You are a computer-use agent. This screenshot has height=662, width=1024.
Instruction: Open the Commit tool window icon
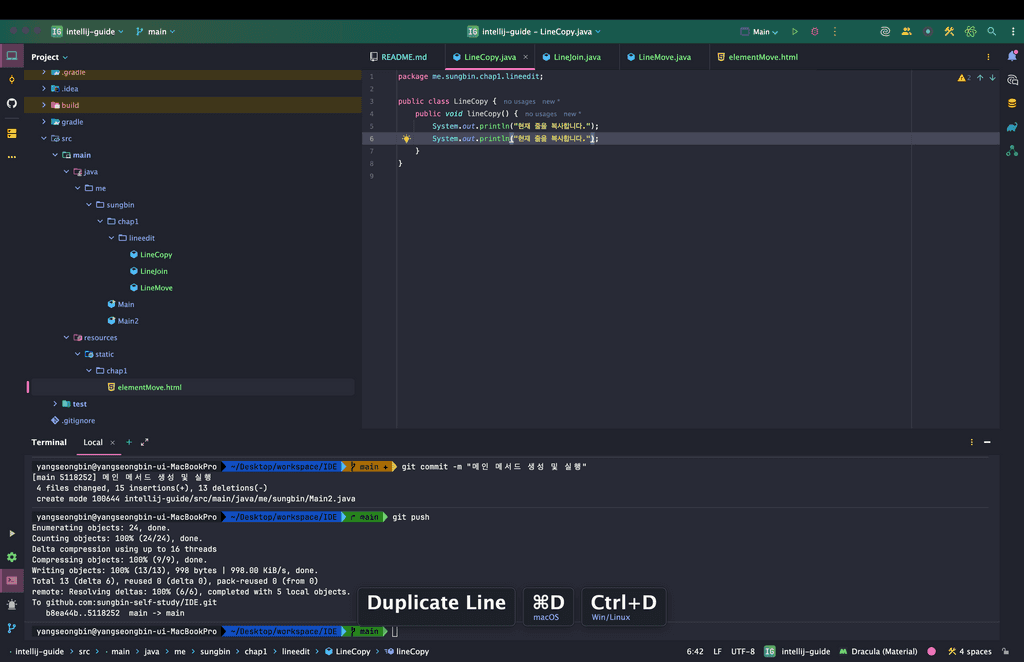(12, 79)
